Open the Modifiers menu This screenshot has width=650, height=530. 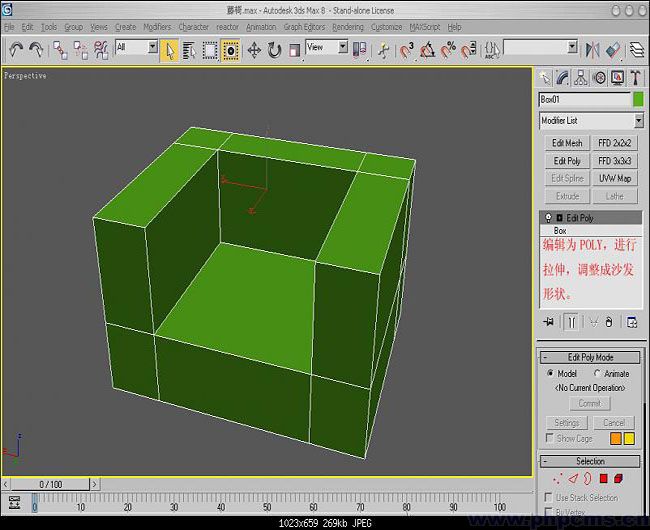[x=157, y=27]
